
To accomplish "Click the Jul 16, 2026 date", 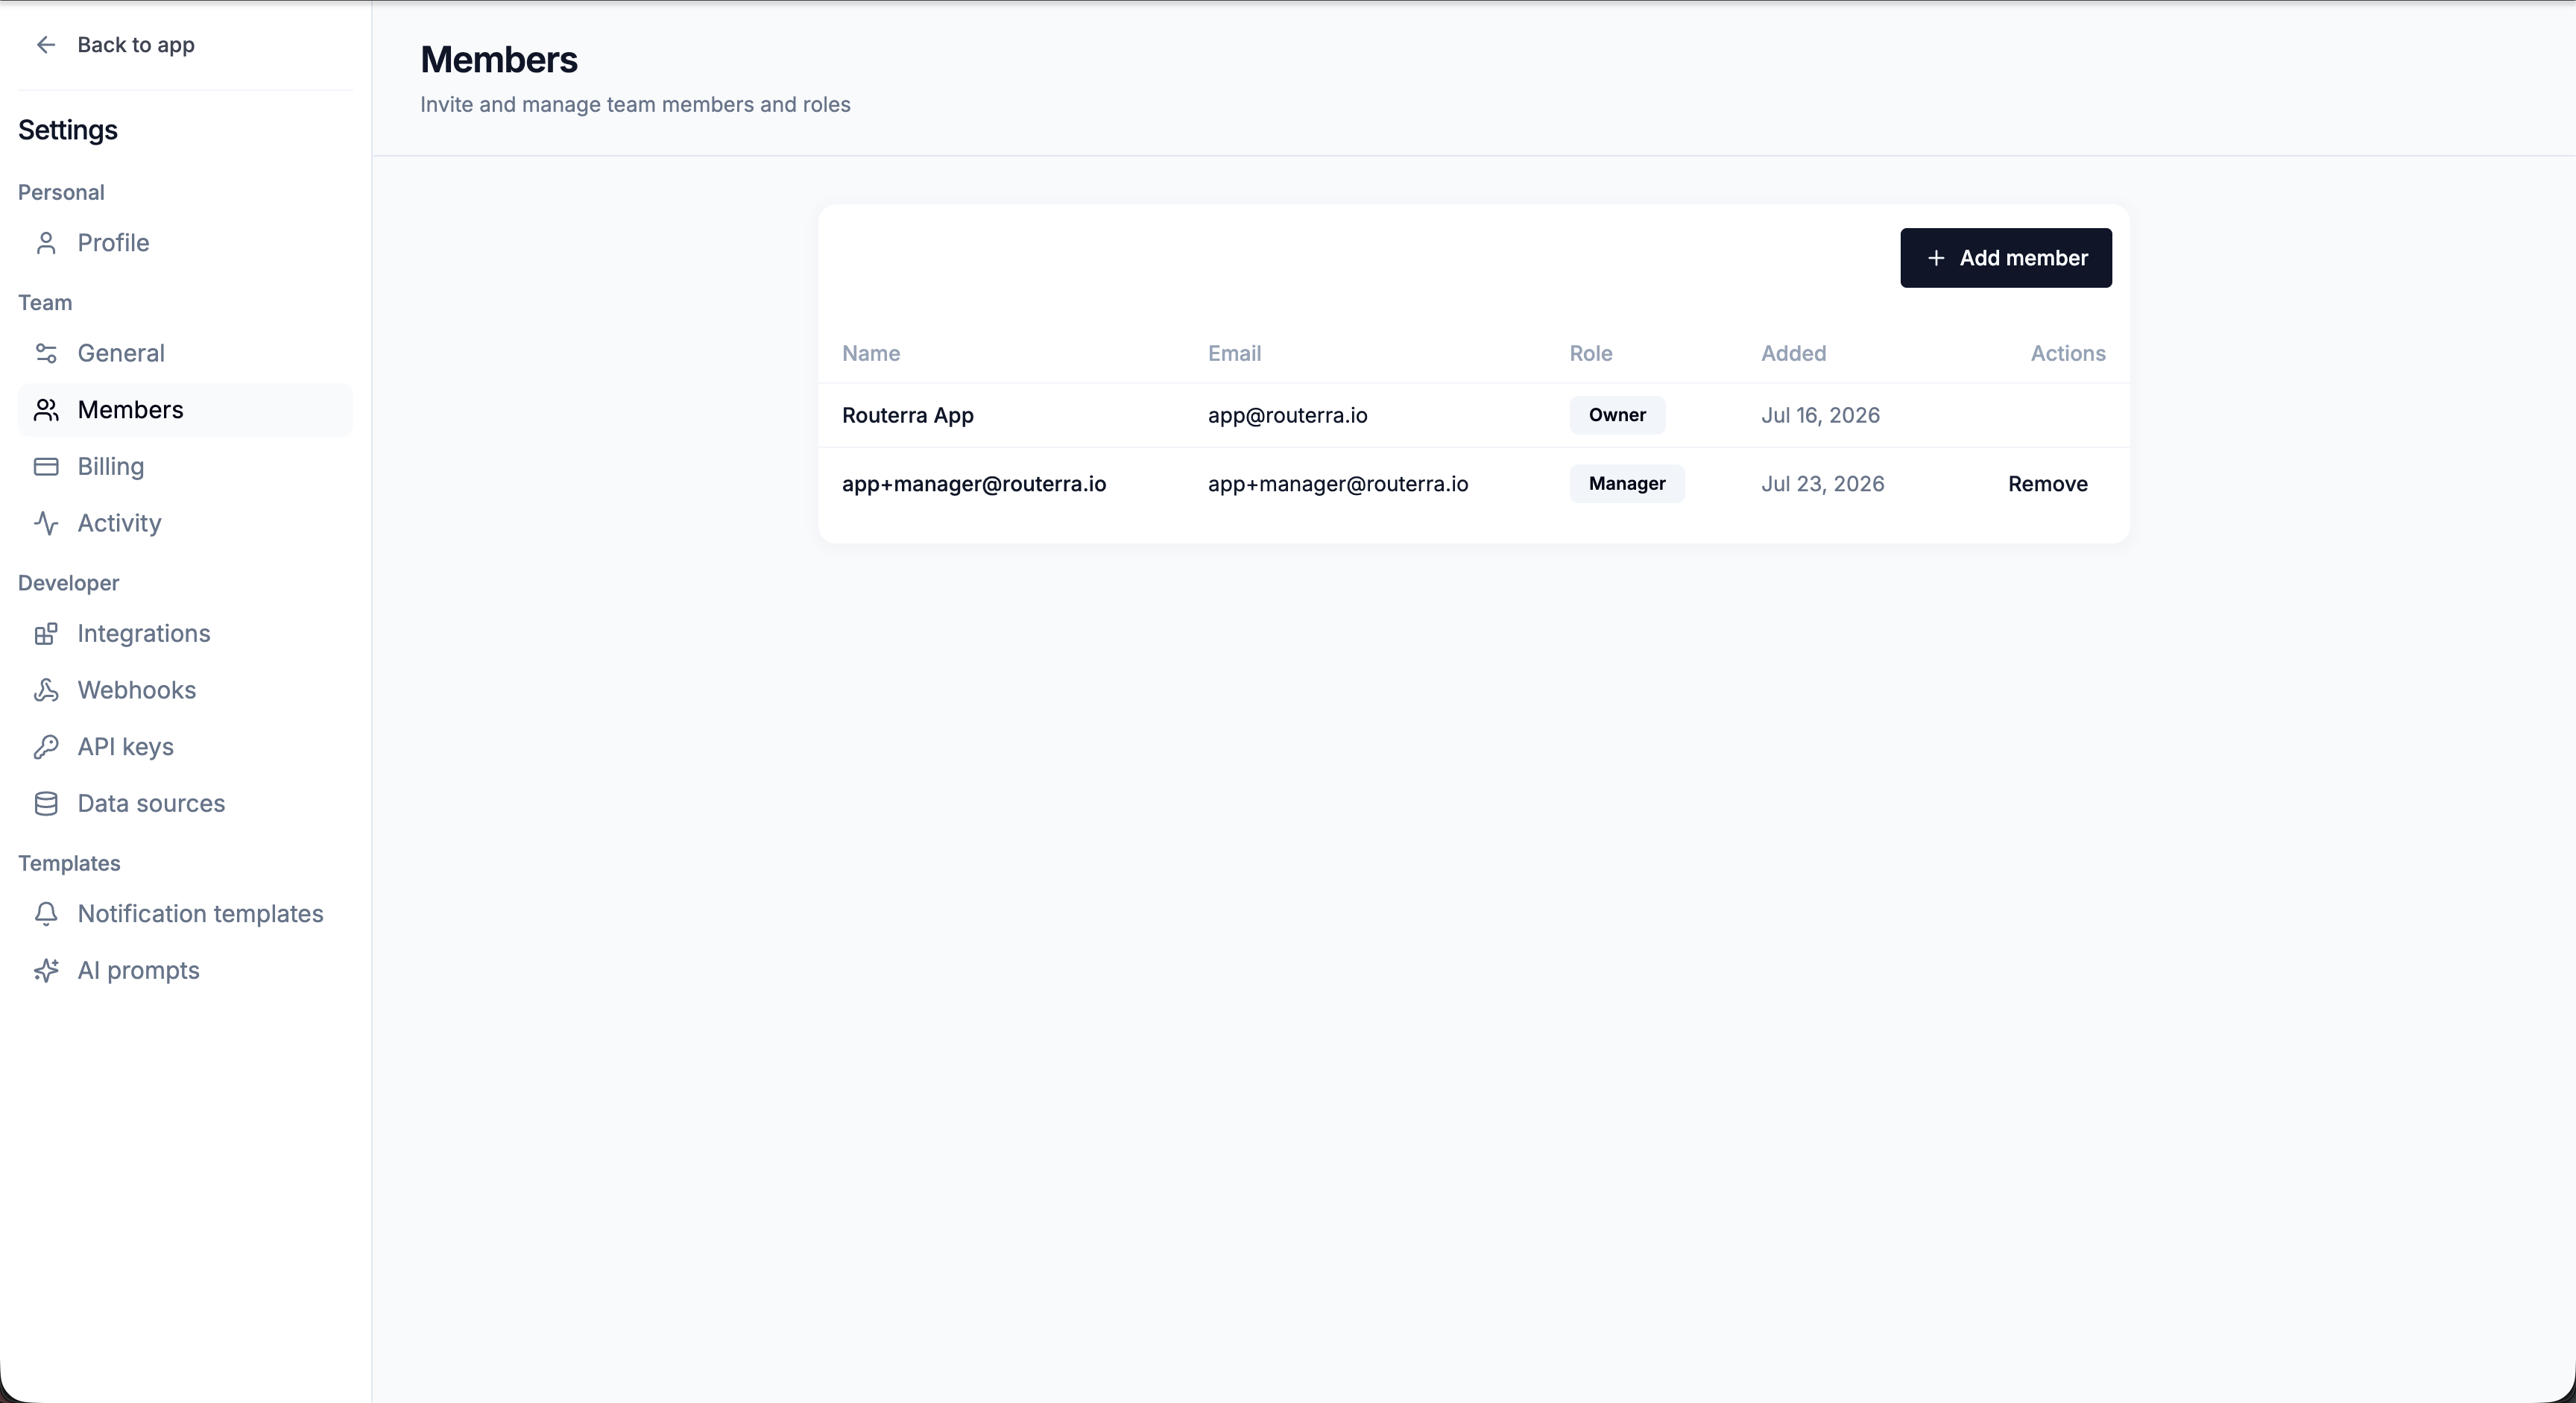I will pos(1820,415).
